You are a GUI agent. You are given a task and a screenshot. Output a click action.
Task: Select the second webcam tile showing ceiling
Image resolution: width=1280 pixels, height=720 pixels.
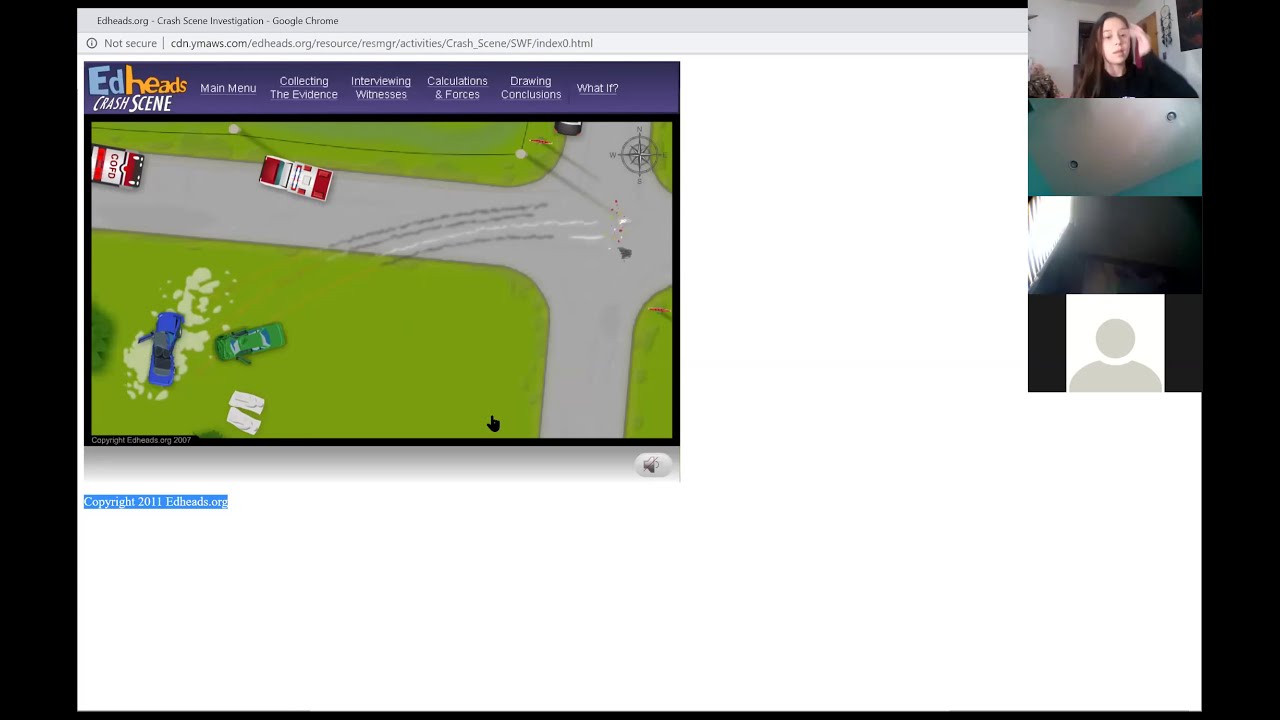pos(1114,147)
